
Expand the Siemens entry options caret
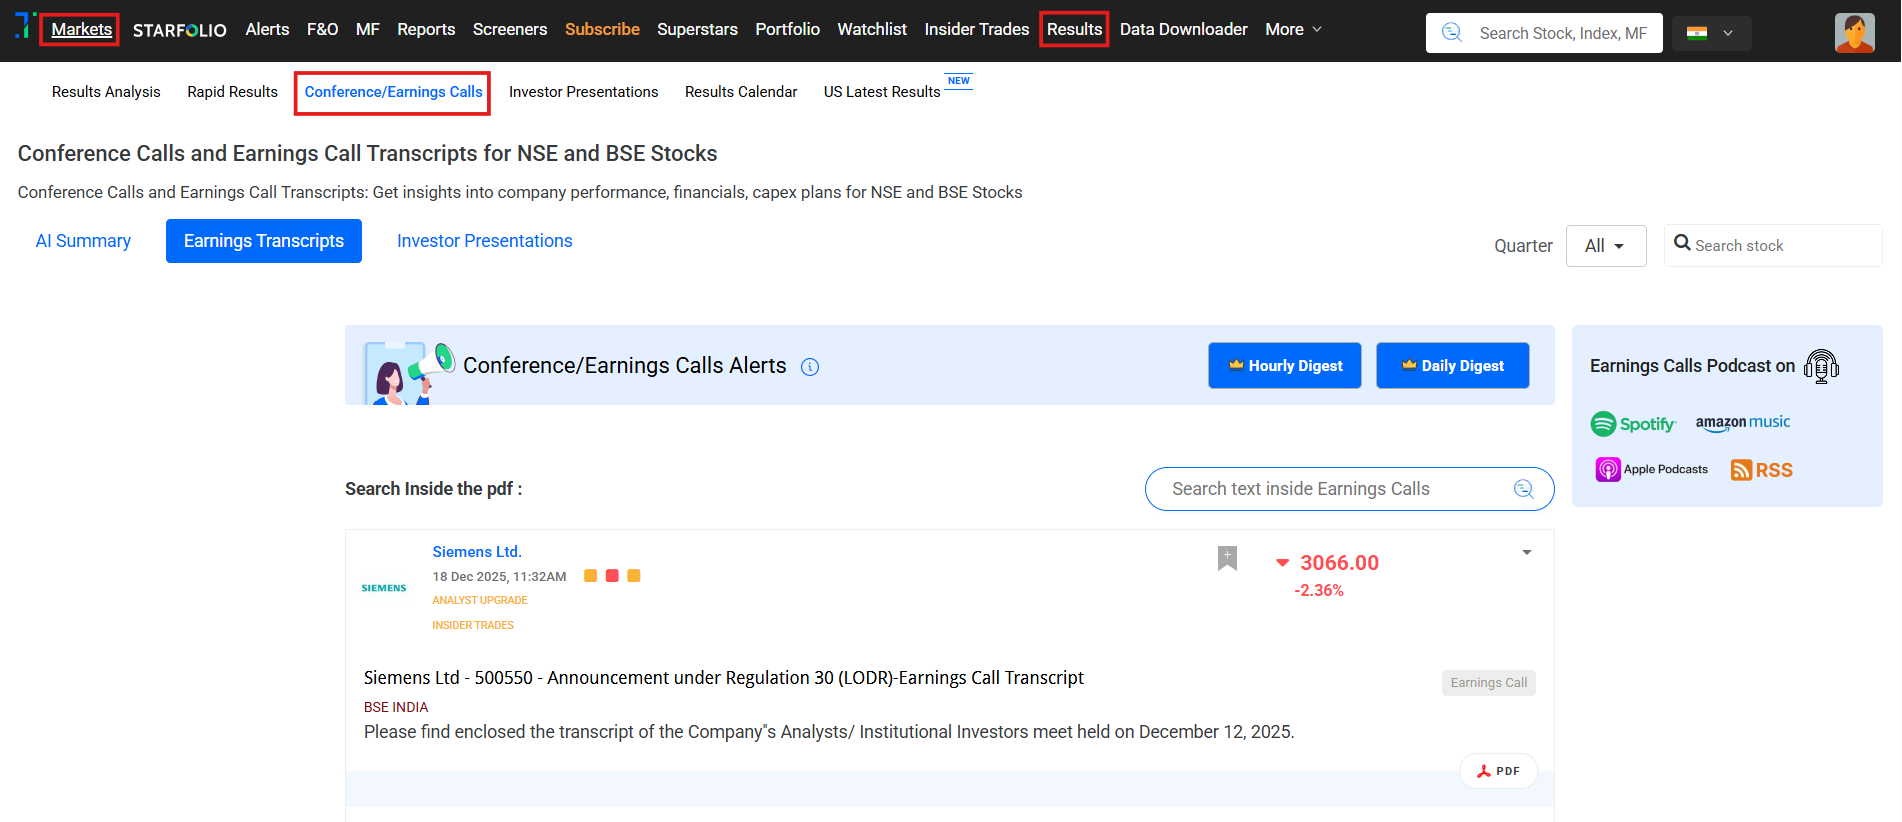pos(1526,553)
